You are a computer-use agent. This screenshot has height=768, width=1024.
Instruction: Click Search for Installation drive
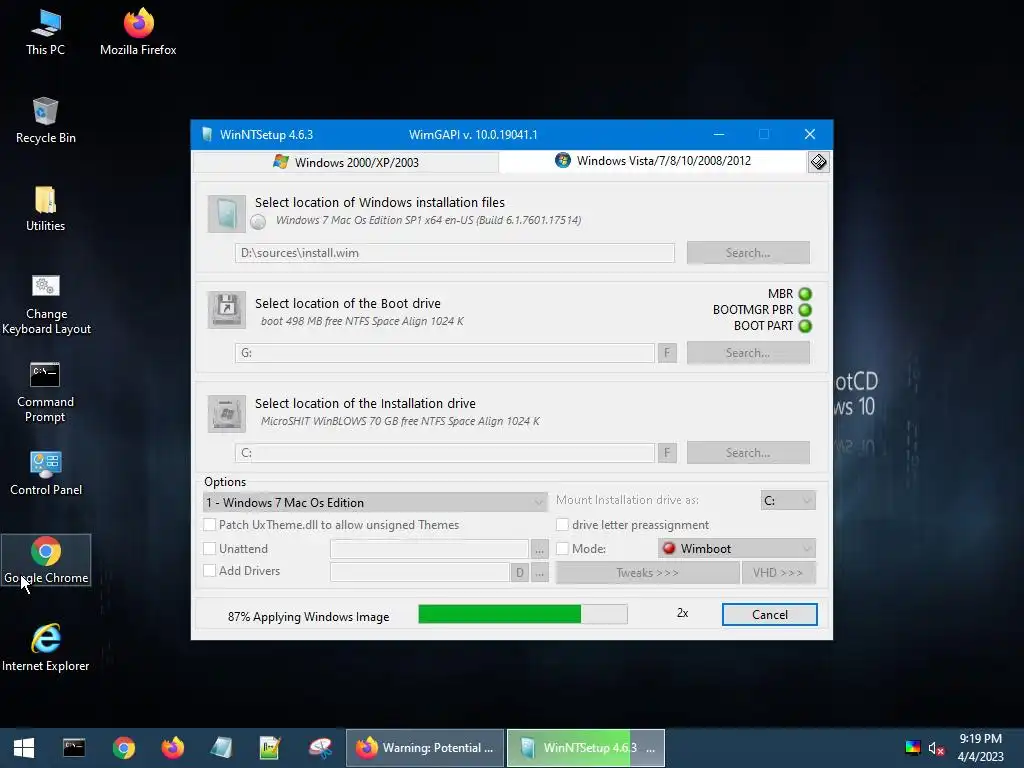(x=748, y=453)
